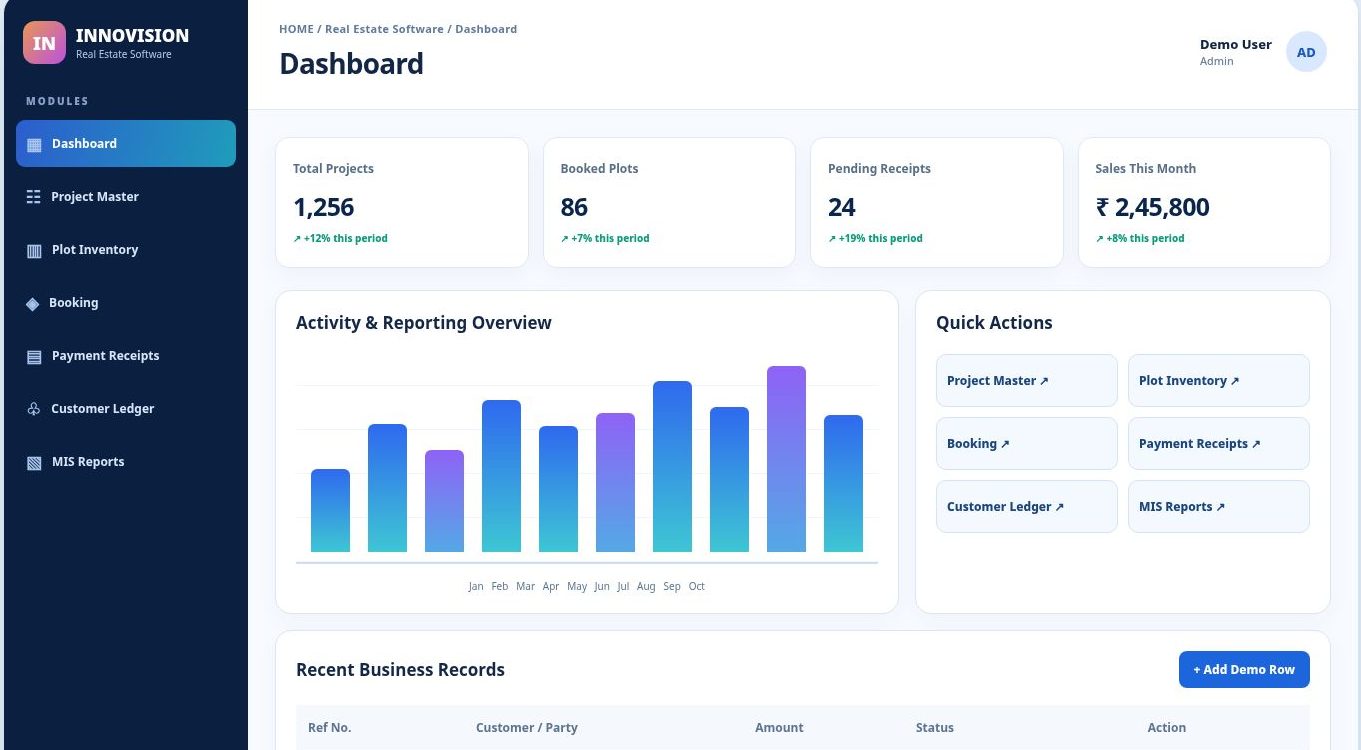Click the Project Master list icon
This screenshot has width=1361, height=750.
click(x=34, y=197)
